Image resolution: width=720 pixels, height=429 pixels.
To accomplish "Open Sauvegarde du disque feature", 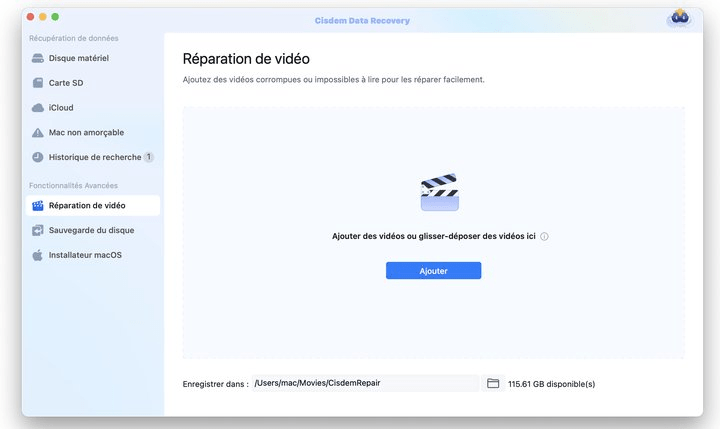I will coord(93,231).
